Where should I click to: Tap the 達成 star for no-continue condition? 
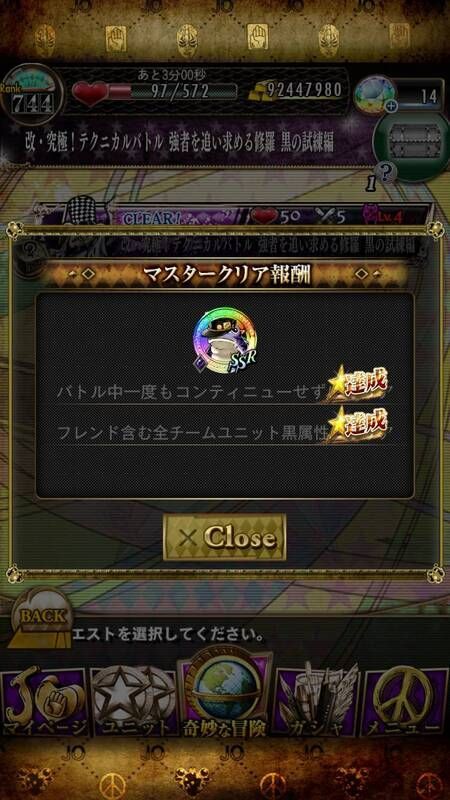[358, 383]
